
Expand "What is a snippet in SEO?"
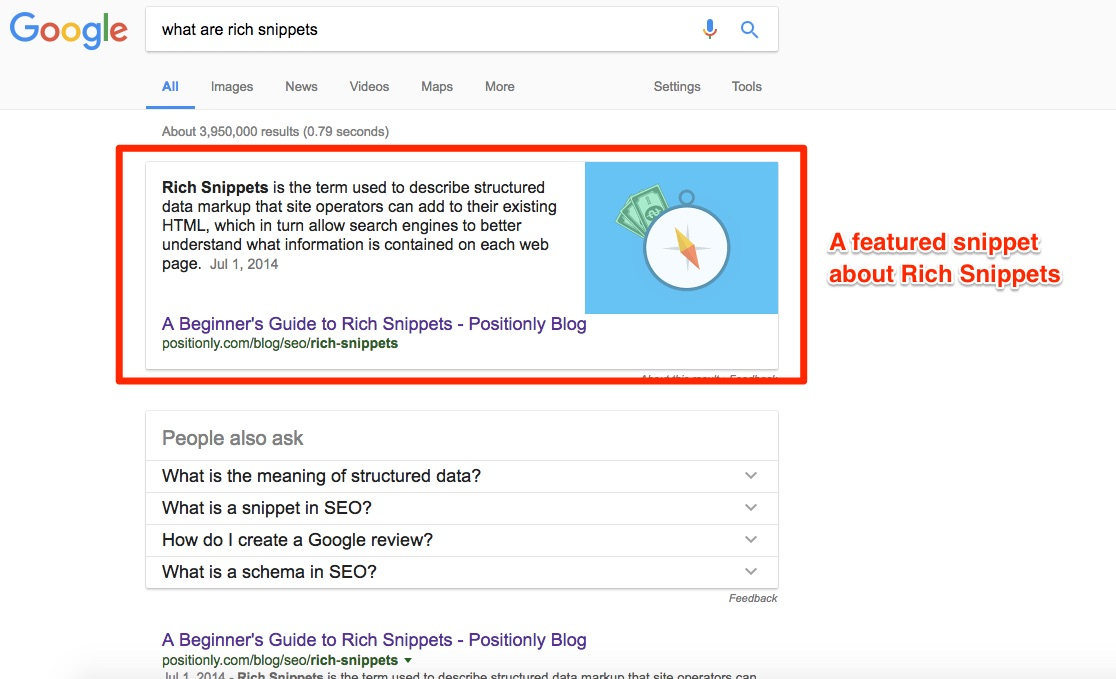(461, 508)
